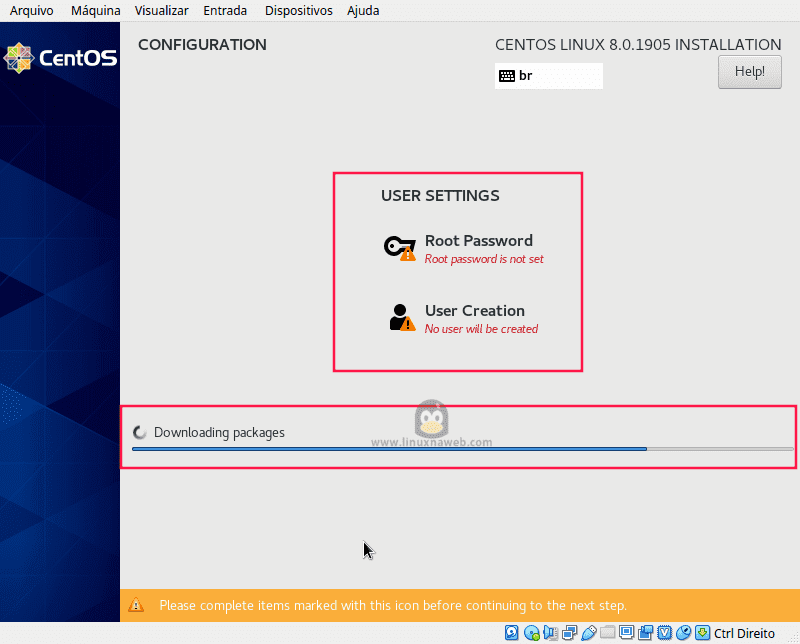
Task: Click the audio speaker status icon
Action: tap(551, 633)
